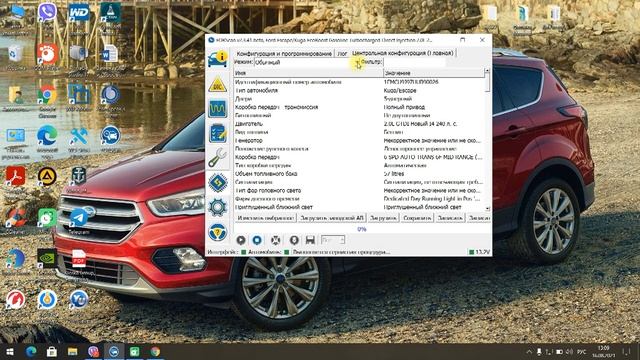Screen dimensions: 640x360
Task: Select the Тип автомобиля row
Action: tap(359, 91)
